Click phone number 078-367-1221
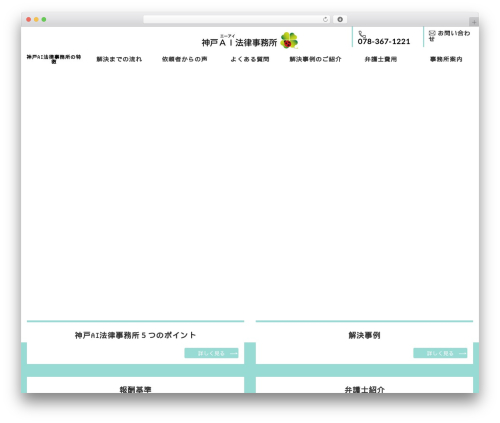This screenshot has height=423, width=500. [384, 42]
